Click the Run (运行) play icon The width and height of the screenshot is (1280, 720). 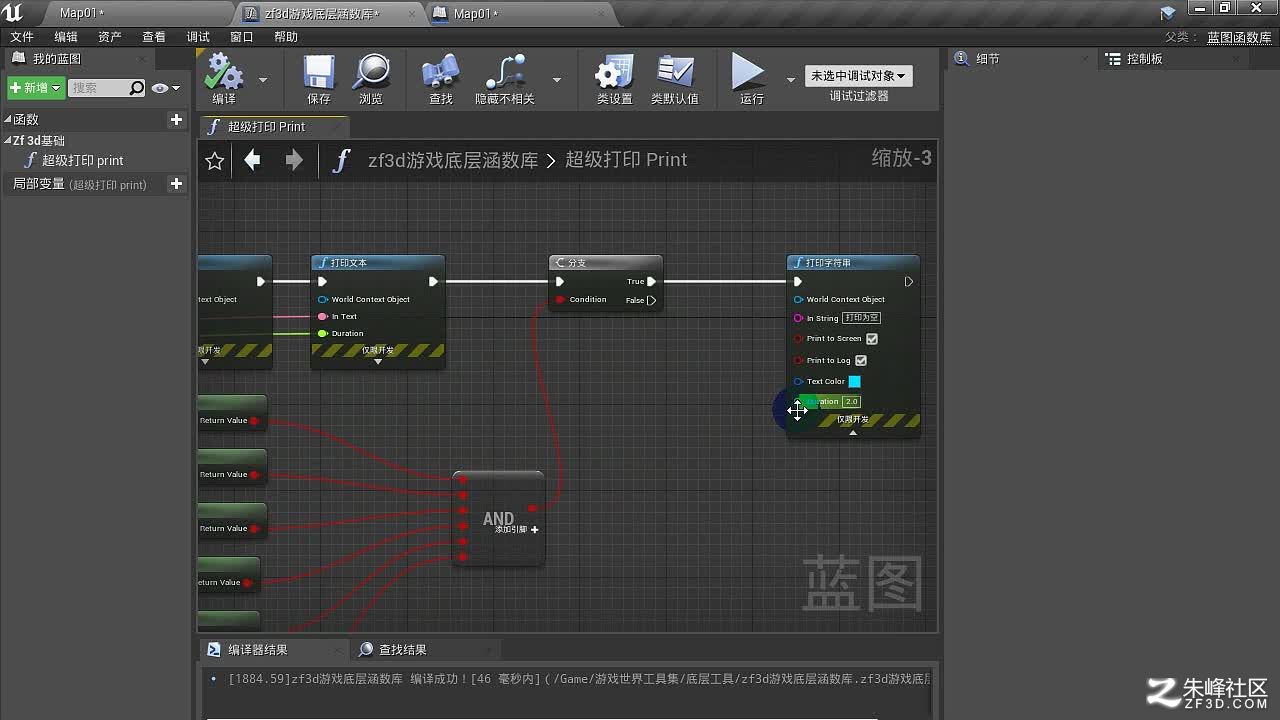[x=748, y=72]
